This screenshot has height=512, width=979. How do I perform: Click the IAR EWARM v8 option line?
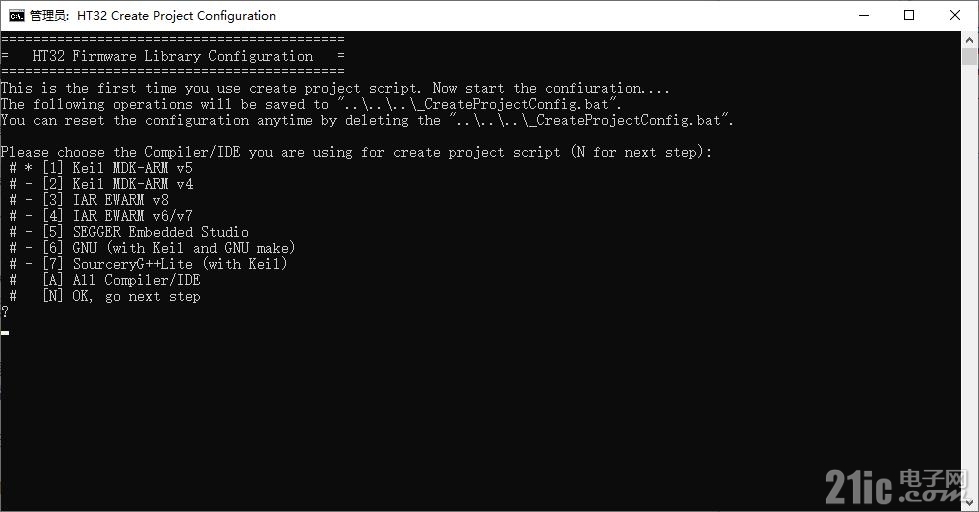89,200
